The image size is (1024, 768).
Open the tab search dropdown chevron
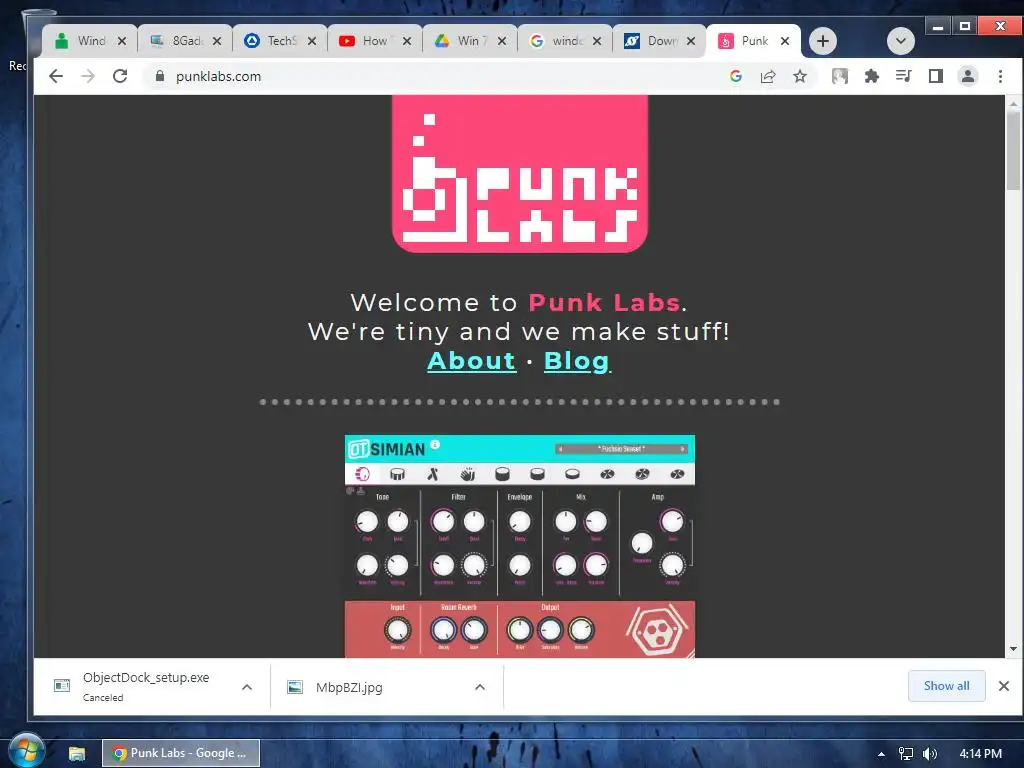click(x=901, y=41)
